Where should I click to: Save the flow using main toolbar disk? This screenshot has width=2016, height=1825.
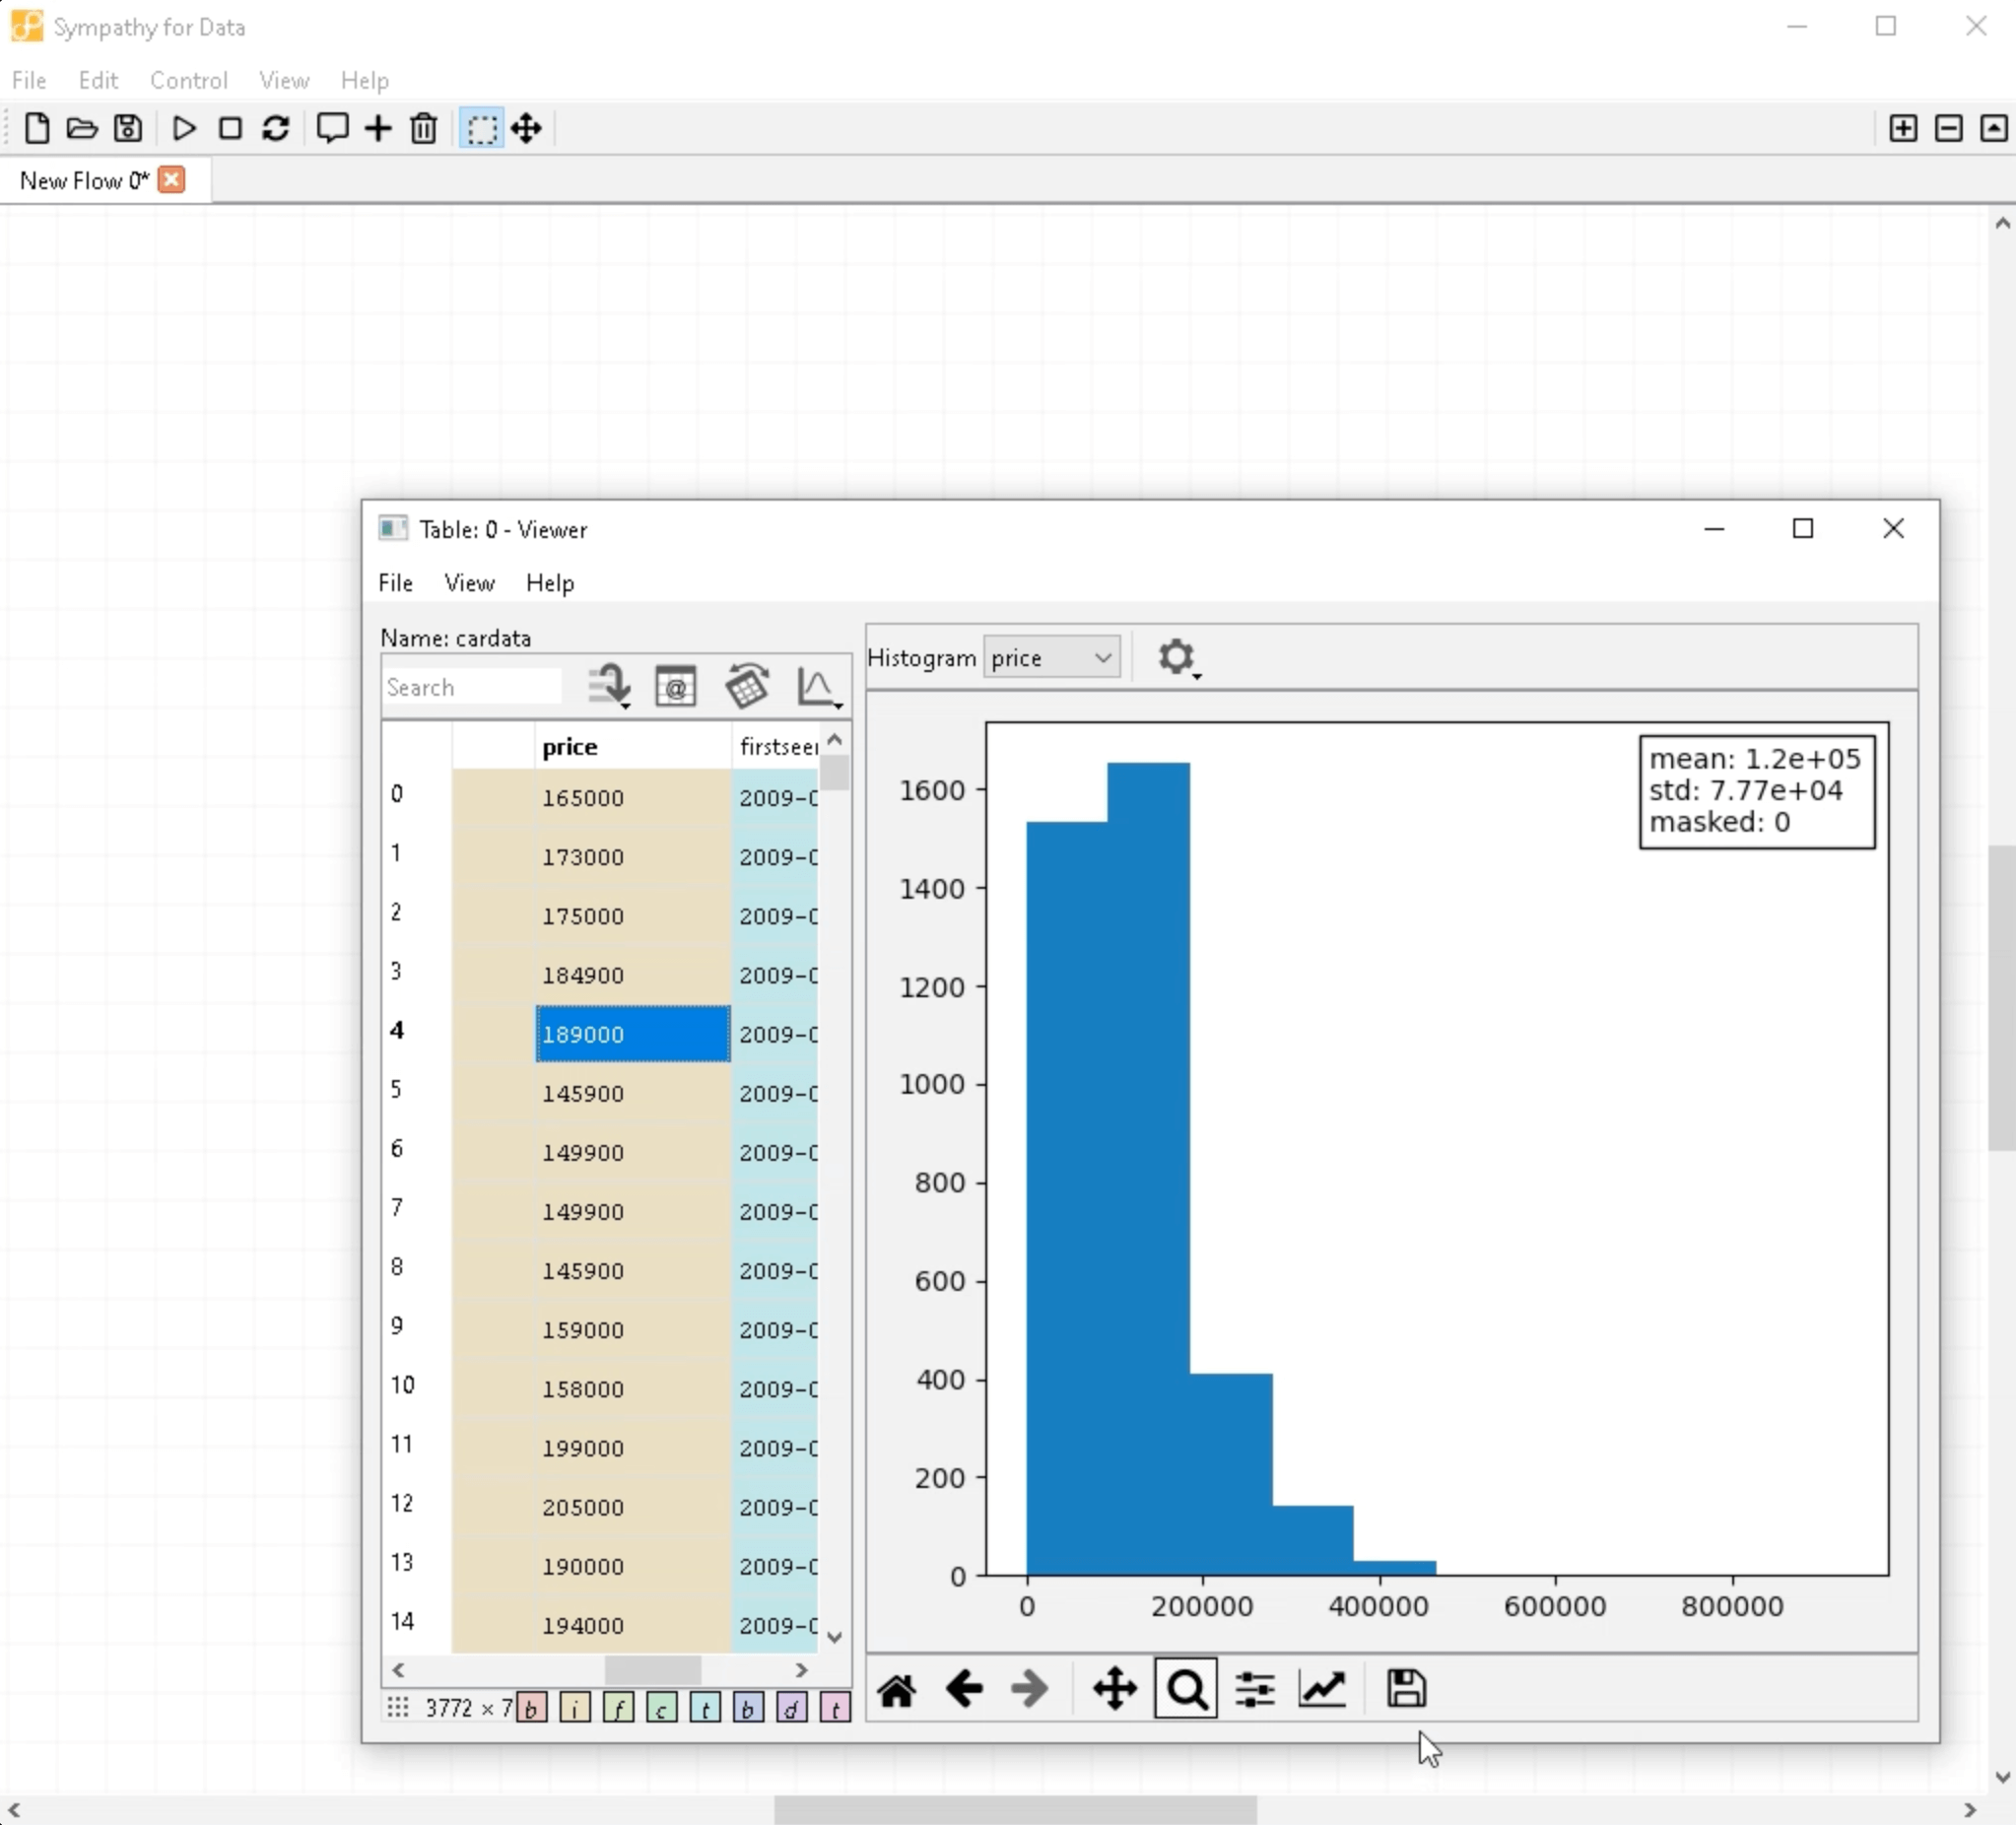(x=128, y=128)
